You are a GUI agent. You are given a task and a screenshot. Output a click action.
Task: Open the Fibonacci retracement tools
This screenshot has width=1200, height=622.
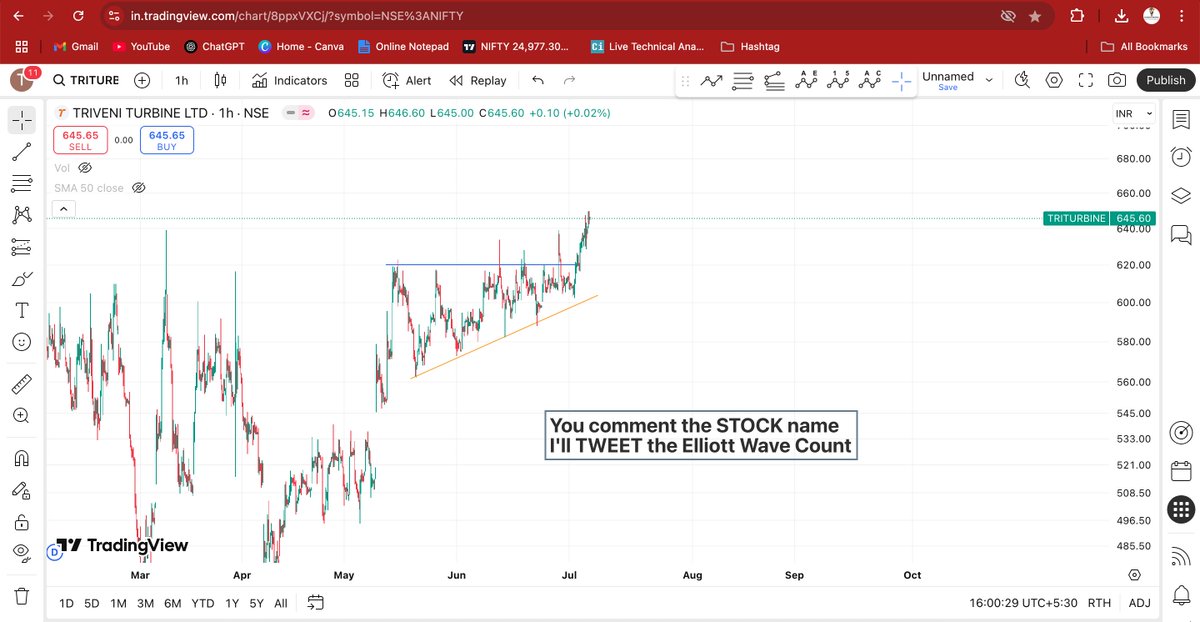(21, 183)
